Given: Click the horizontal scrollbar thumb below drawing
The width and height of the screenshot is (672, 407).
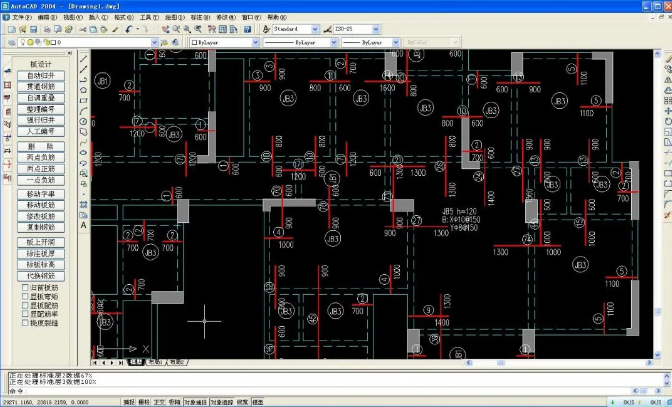Looking at the screenshot, I should click(x=501, y=362).
